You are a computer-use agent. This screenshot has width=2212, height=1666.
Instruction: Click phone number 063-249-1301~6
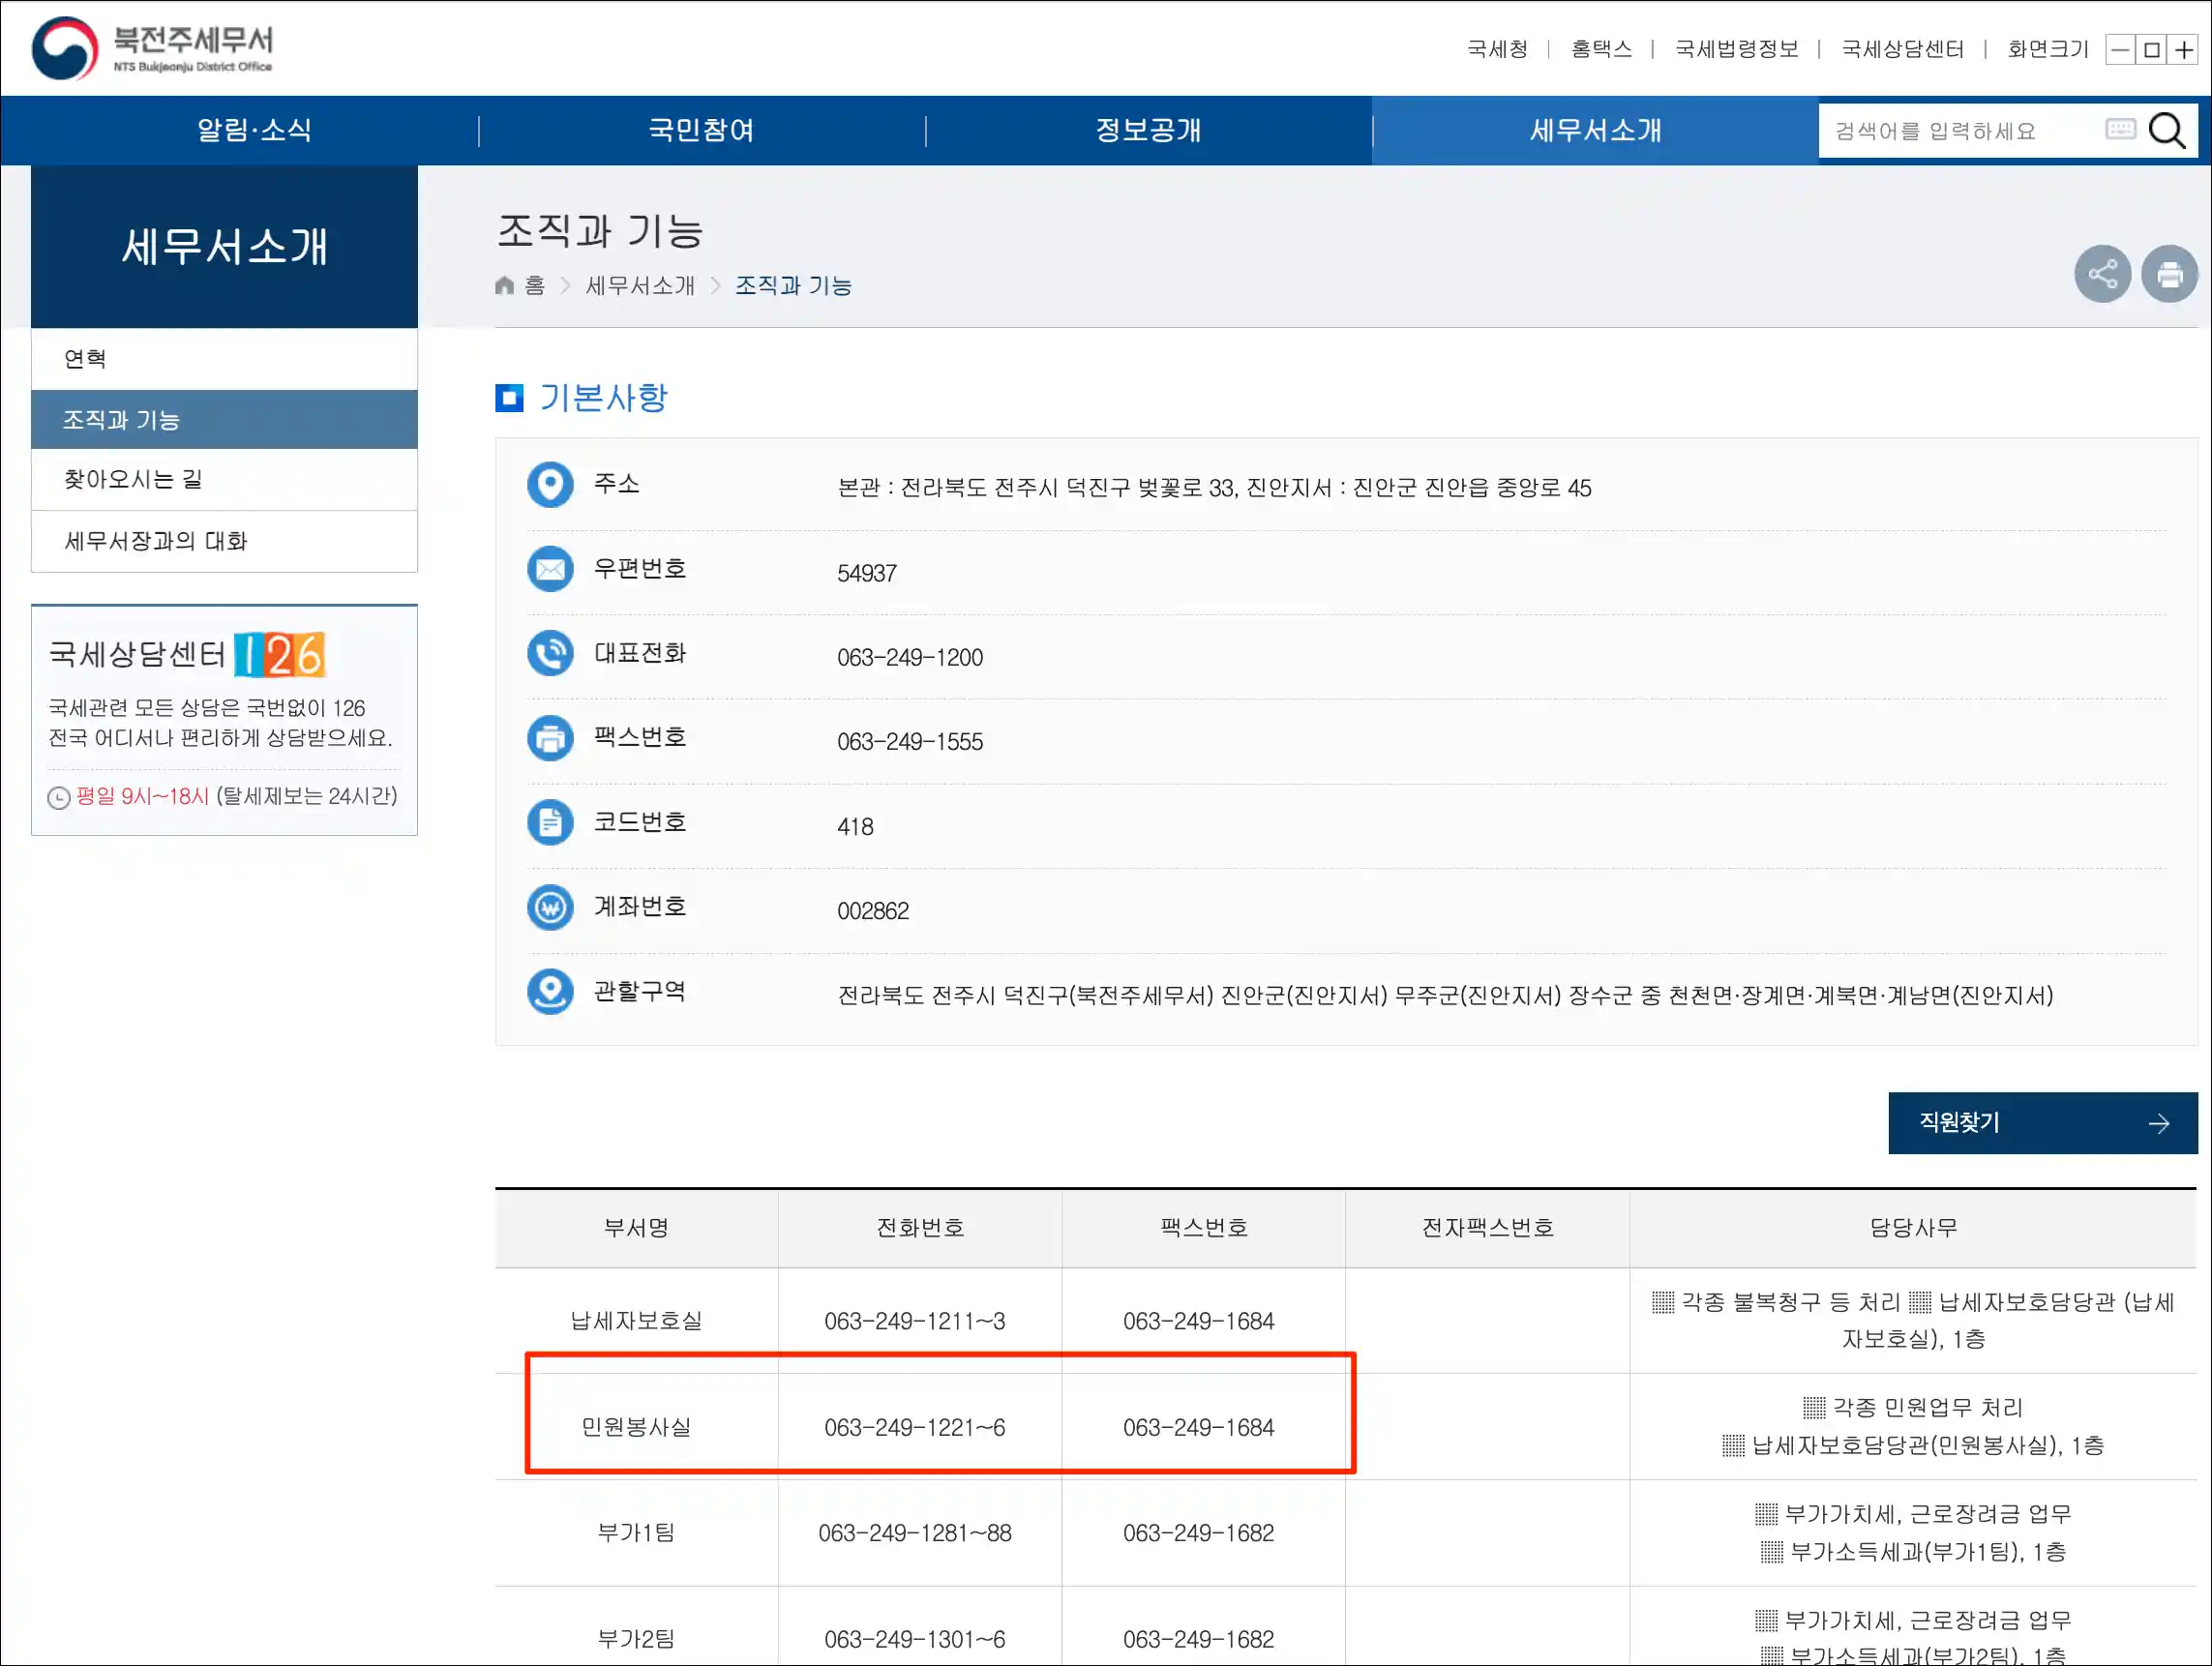[915, 1639]
